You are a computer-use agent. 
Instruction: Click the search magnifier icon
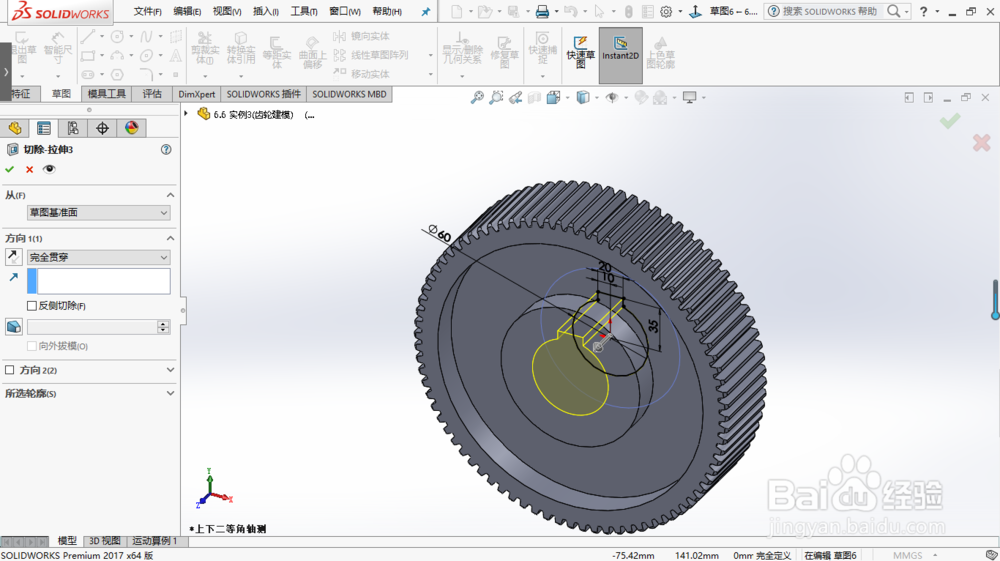tap(894, 11)
